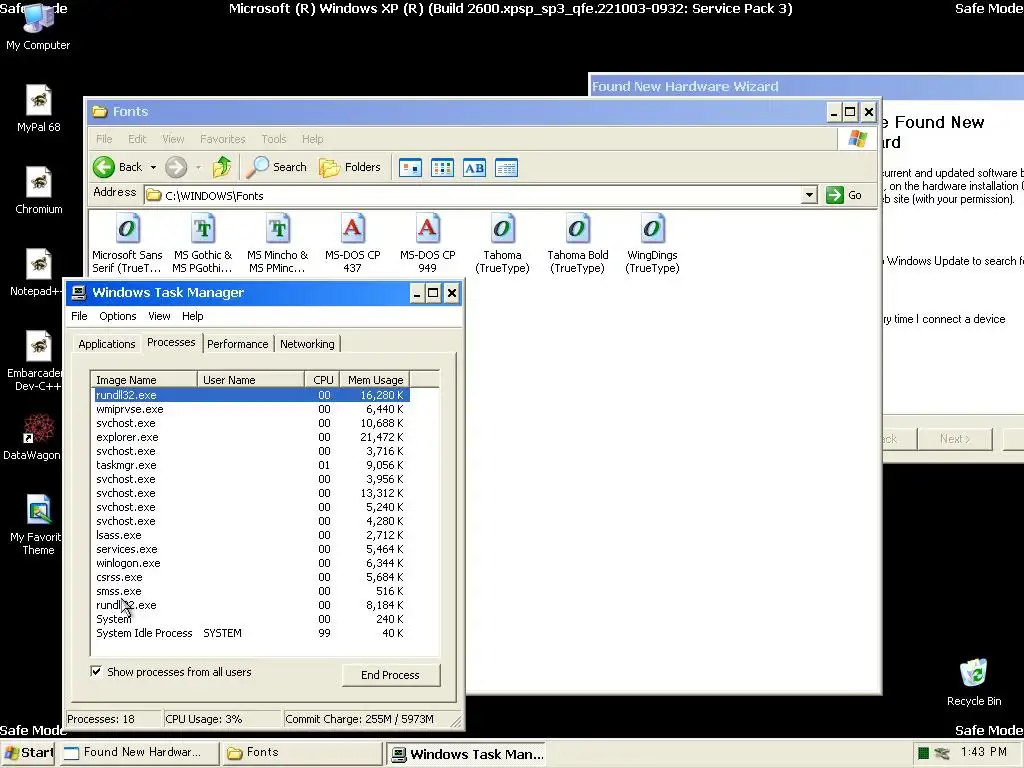Select MS Mincho & MS PMincho font

pos(278,243)
